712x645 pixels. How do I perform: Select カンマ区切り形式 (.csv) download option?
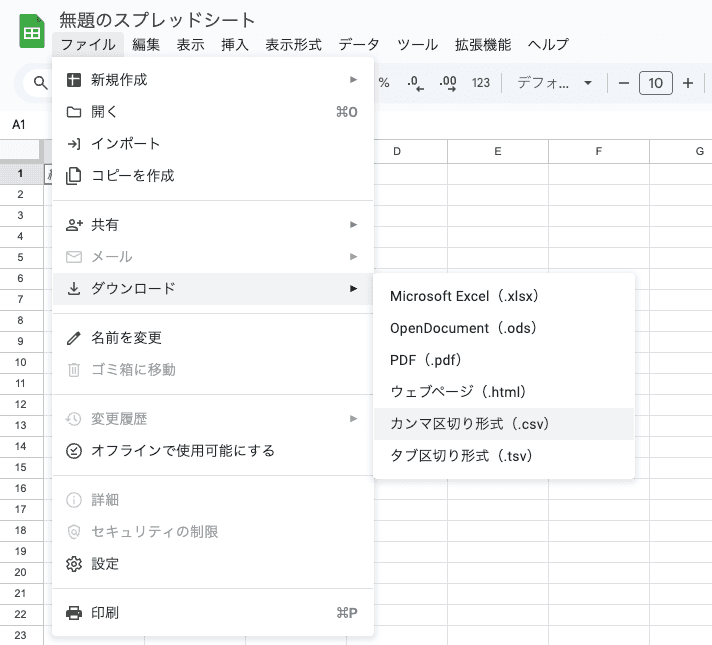click(504, 424)
